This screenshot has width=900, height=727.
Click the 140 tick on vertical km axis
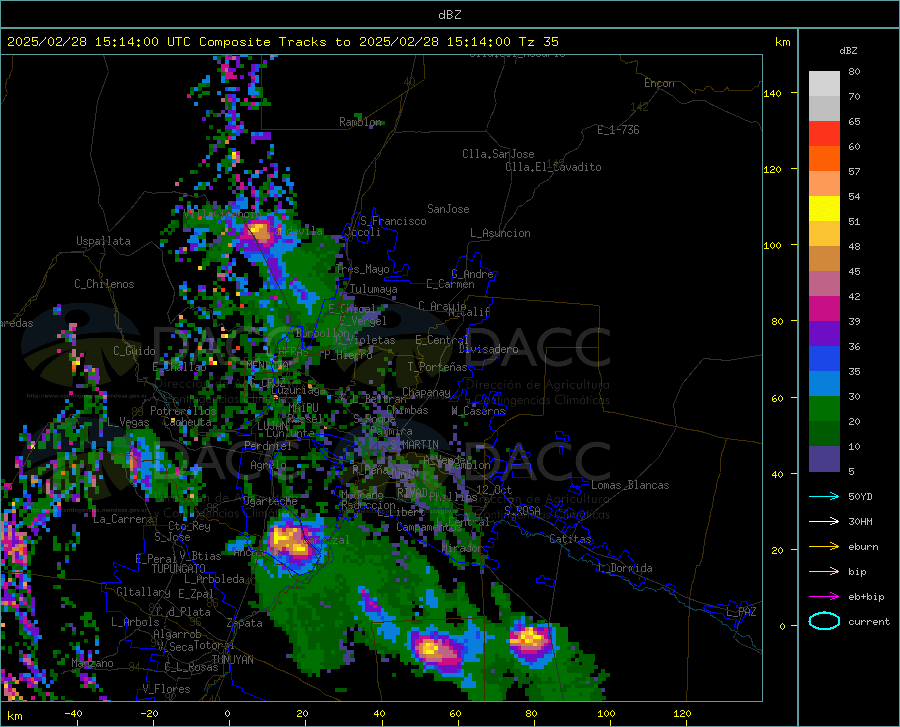click(x=772, y=94)
